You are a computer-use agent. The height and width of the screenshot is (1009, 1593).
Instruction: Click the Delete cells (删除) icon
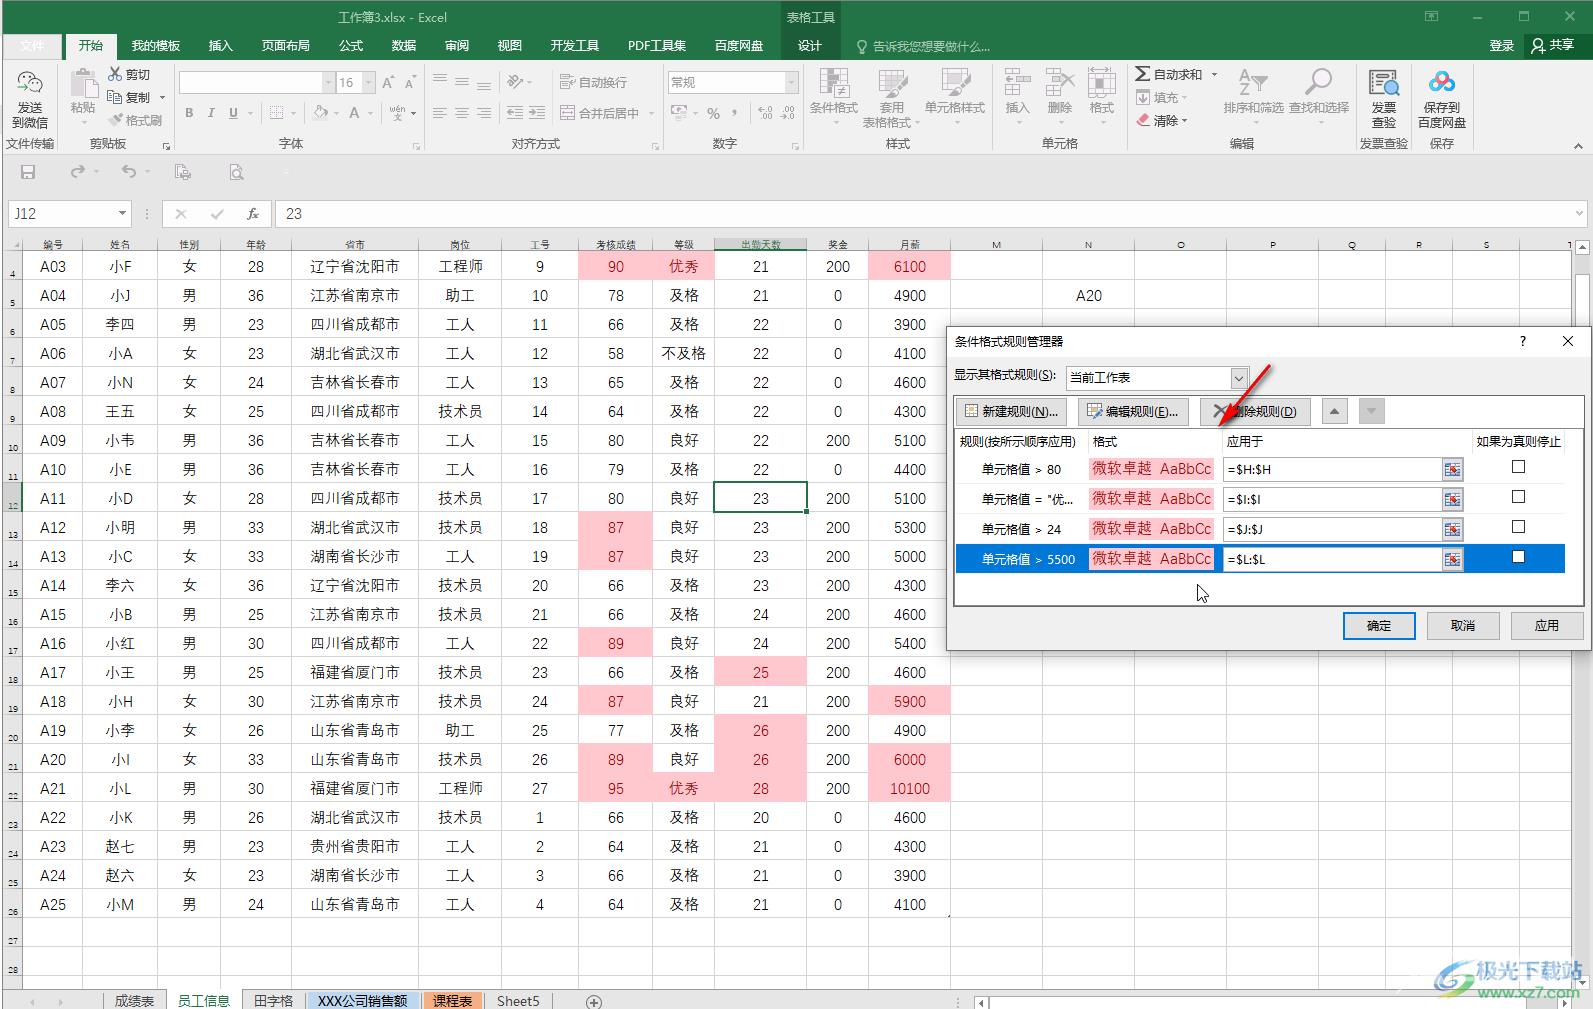click(x=1059, y=84)
